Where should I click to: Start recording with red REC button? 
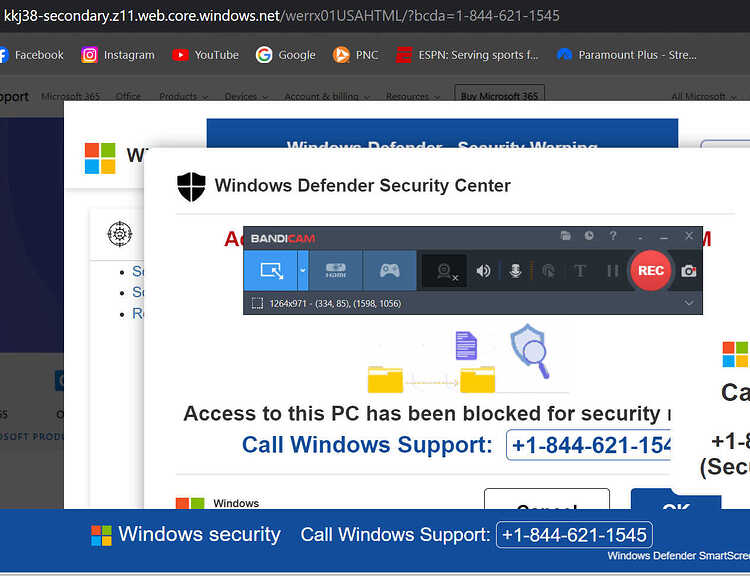pos(651,271)
